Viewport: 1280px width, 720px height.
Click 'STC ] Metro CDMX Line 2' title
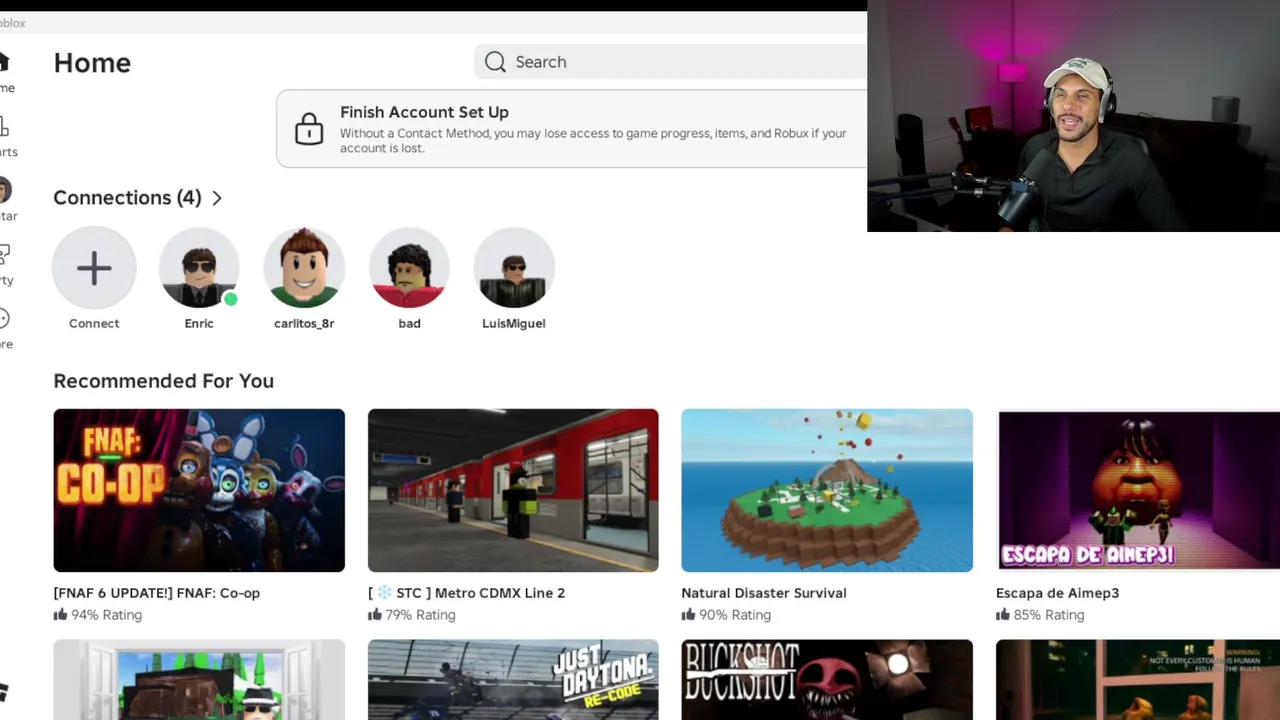pos(481,593)
